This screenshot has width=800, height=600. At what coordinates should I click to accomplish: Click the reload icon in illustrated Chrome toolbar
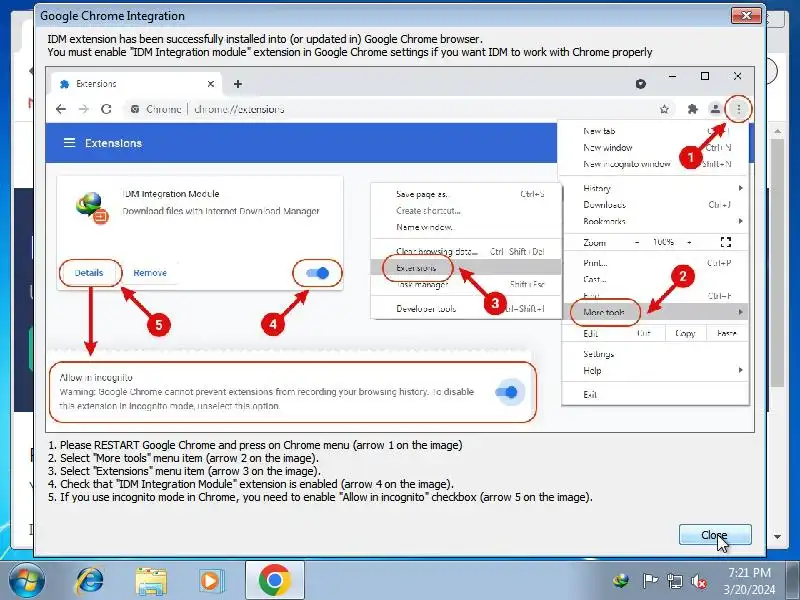pos(106,109)
